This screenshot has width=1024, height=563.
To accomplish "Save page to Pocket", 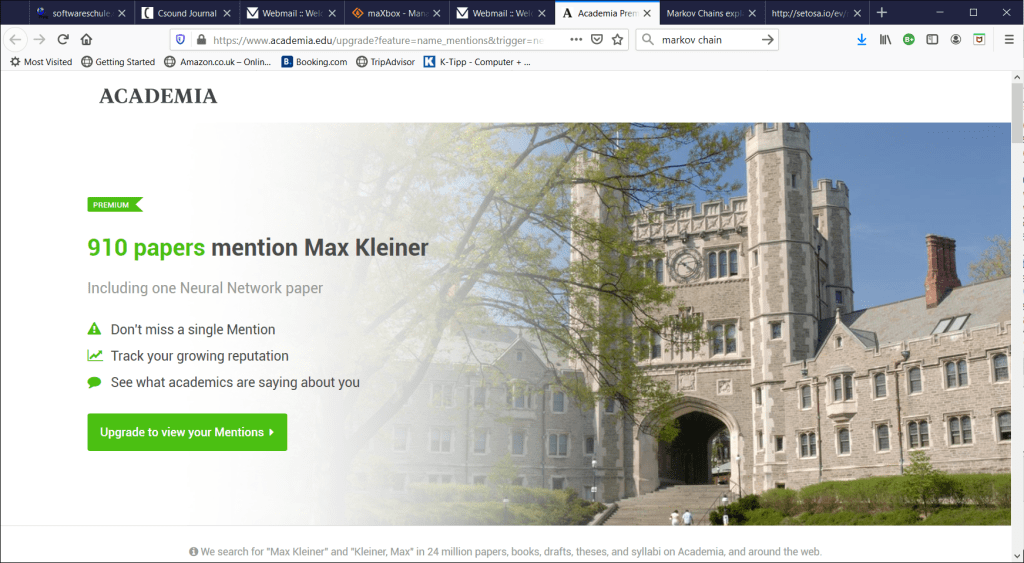I will [x=597, y=40].
